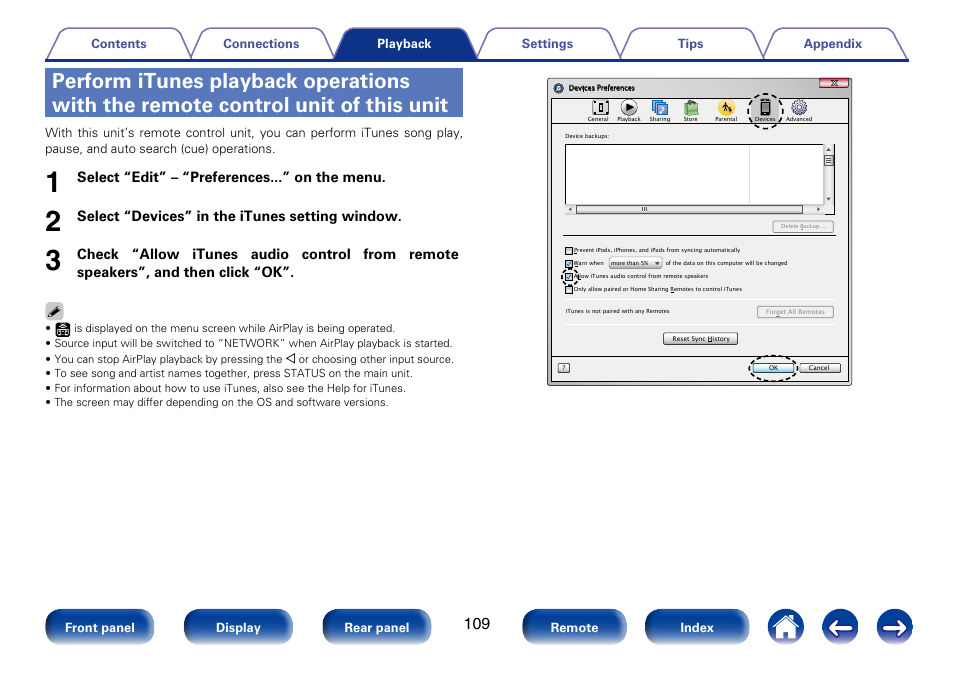Open the Sharing preferences icon
The height and width of the screenshot is (673, 954).
pos(660,110)
